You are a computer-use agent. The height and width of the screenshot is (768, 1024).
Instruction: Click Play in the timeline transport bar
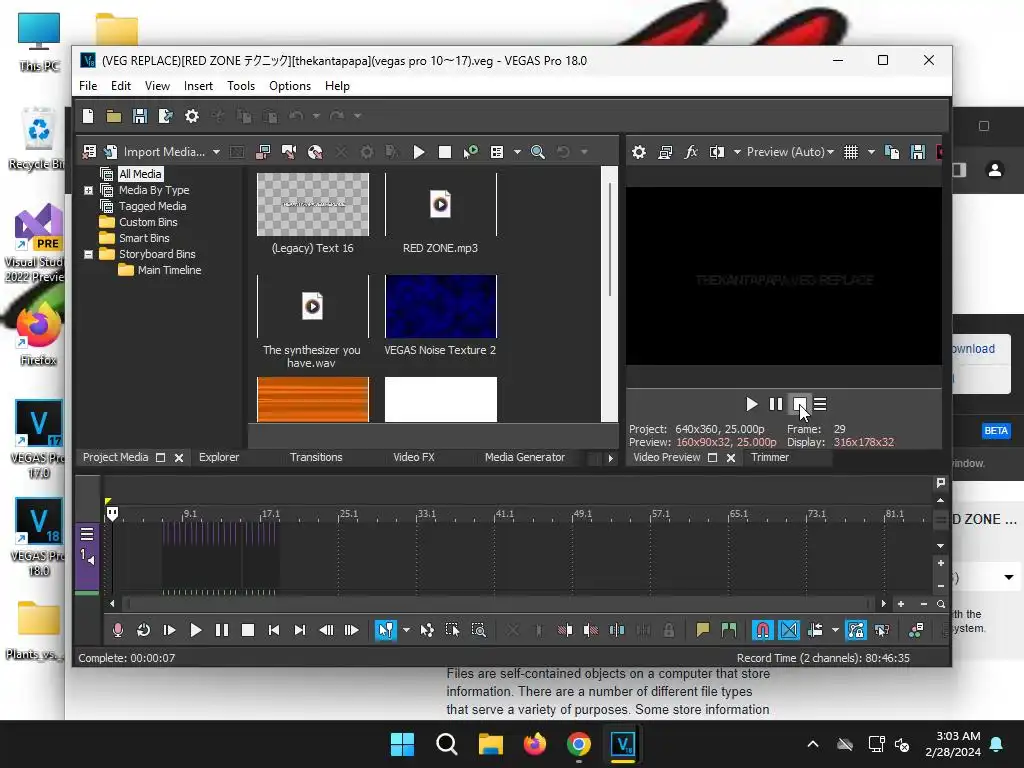tap(195, 630)
